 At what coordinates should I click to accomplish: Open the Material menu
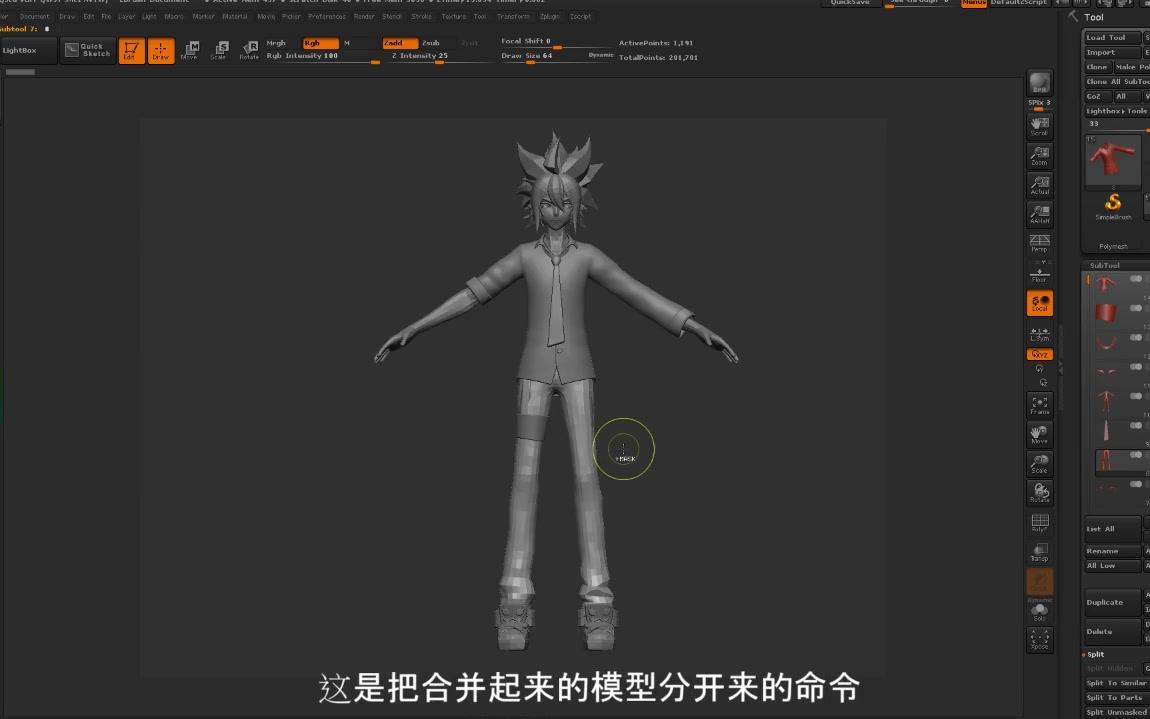click(x=235, y=16)
